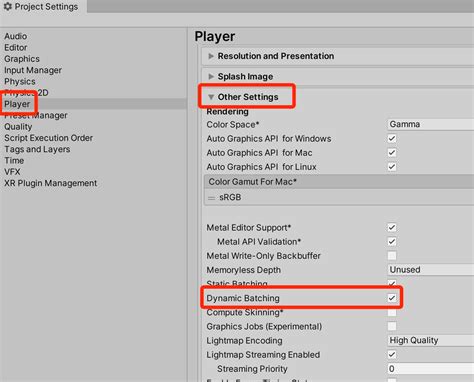Select Physics settings category
This screenshot has width=474, height=382.
[x=20, y=81]
